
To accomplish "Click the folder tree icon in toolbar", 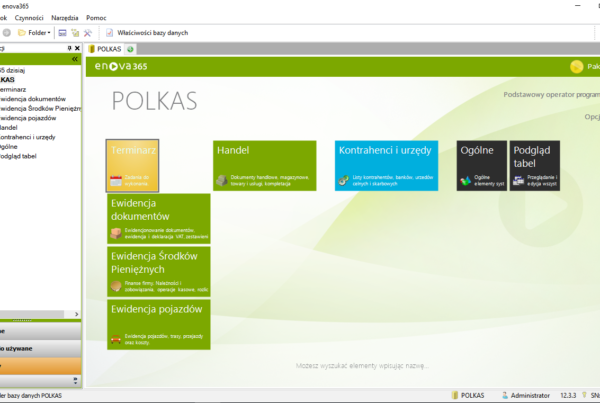I will pyautogui.click(x=75, y=33).
